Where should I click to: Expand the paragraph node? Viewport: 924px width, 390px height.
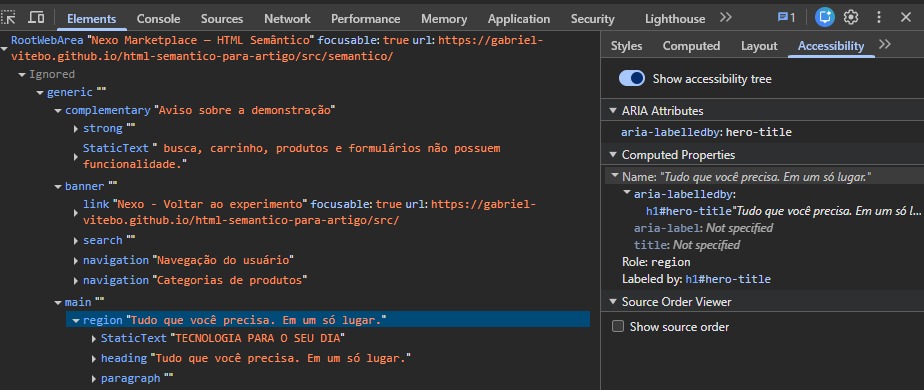(x=94, y=379)
